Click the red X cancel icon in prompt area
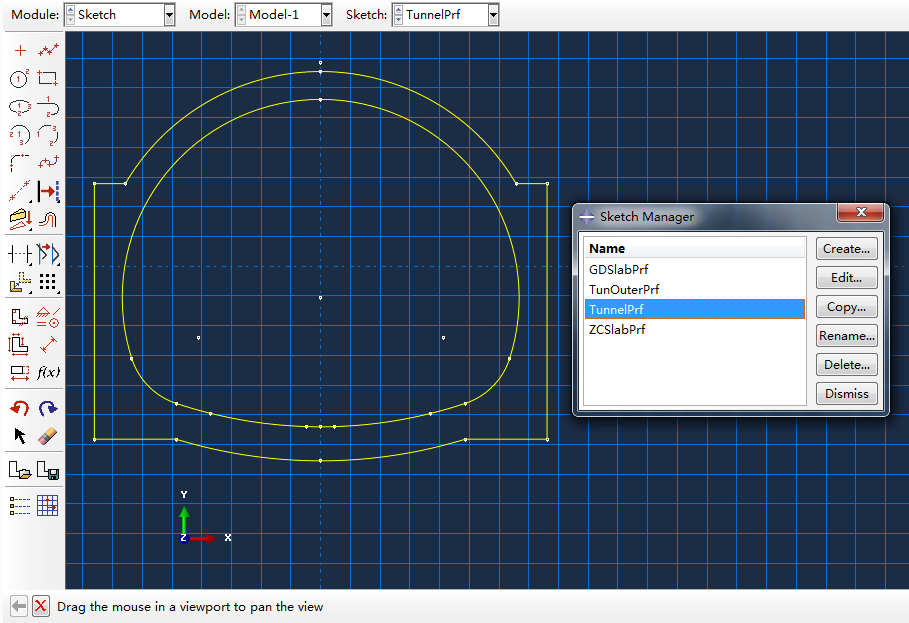Screen dimensions: 909x623 point(39,606)
